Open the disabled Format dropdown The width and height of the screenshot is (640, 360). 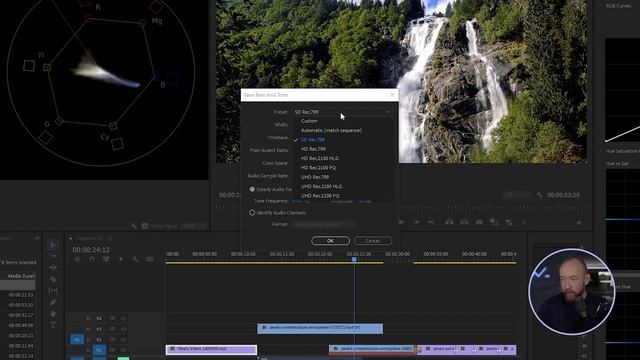pos(323,224)
